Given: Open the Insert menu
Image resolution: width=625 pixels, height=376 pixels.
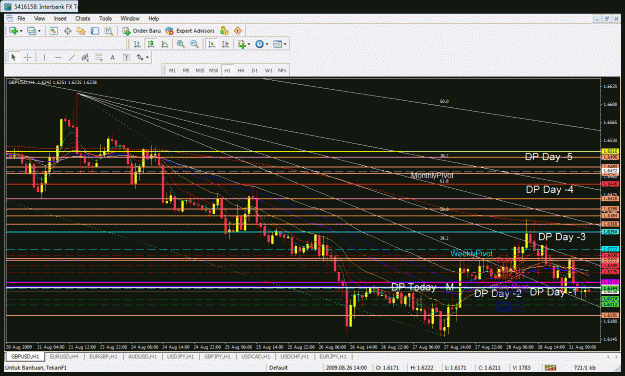Looking at the screenshot, I should click(x=60, y=18).
